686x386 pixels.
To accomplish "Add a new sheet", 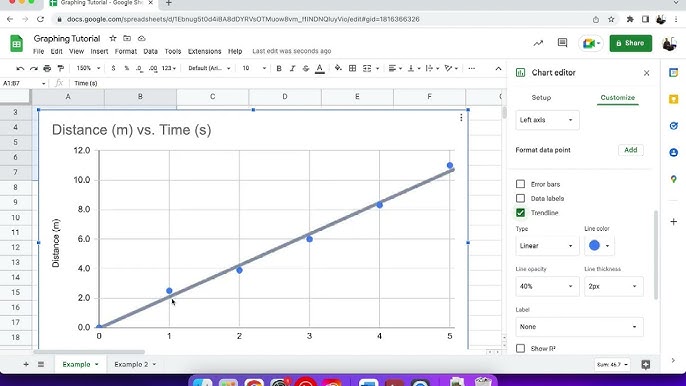I will click(x=26, y=364).
